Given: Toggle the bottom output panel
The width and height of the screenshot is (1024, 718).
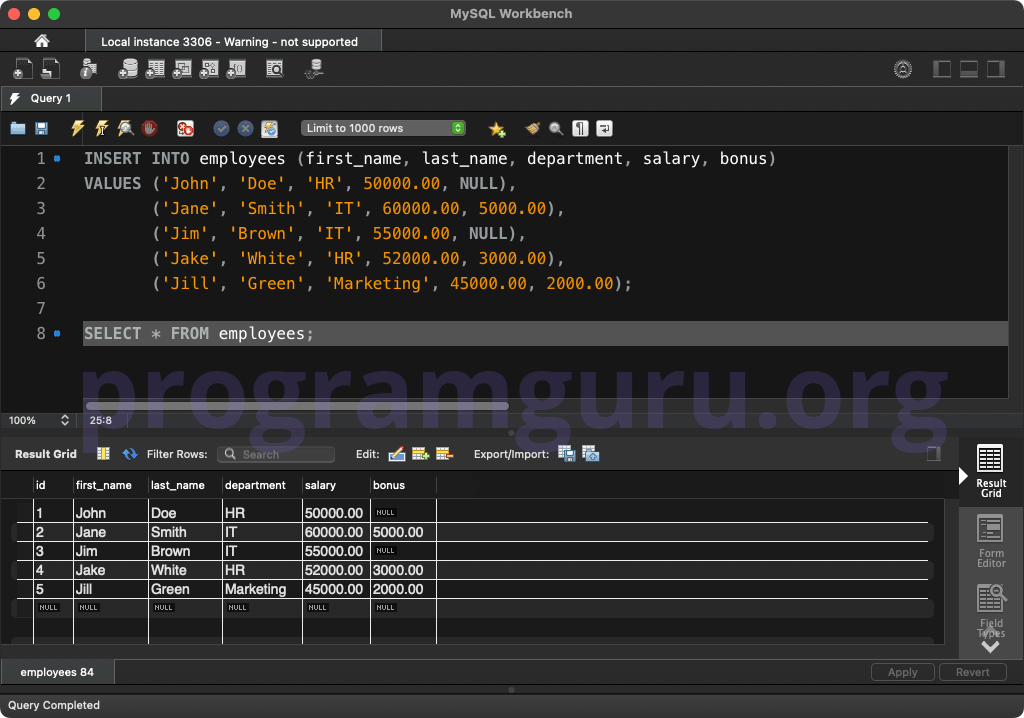Looking at the screenshot, I should coord(968,69).
